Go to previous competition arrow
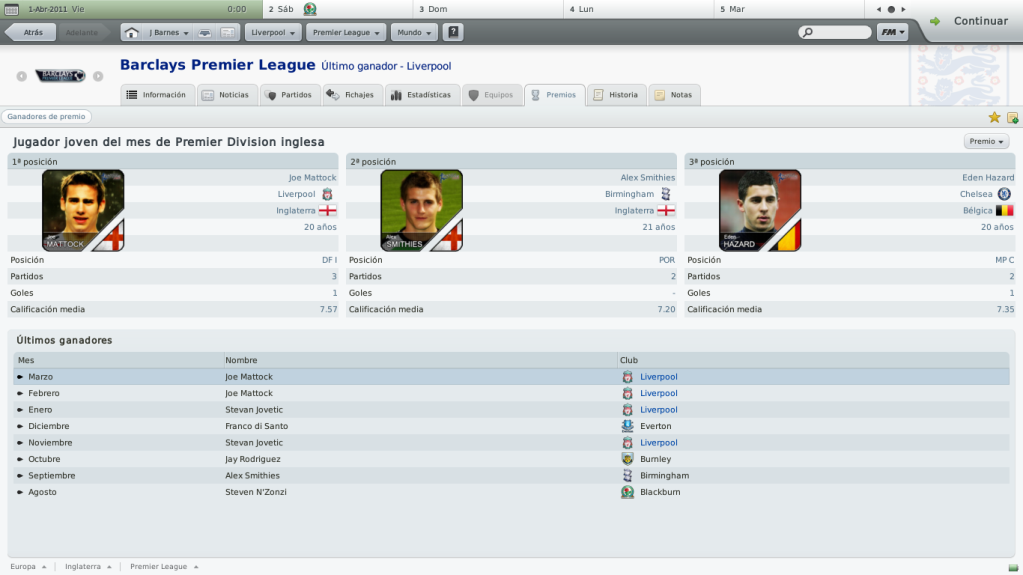The image size is (1023, 575). pyautogui.click(x=22, y=76)
